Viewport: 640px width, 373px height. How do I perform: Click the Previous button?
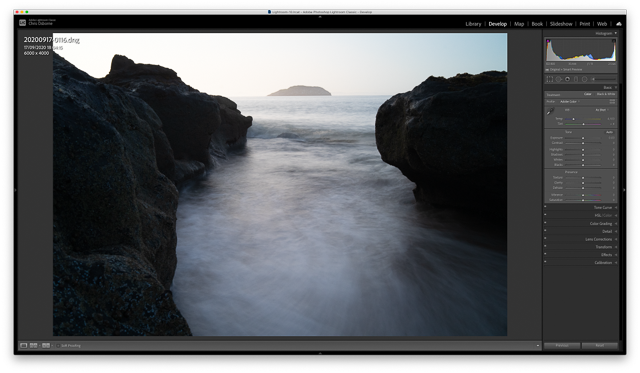[562, 346]
